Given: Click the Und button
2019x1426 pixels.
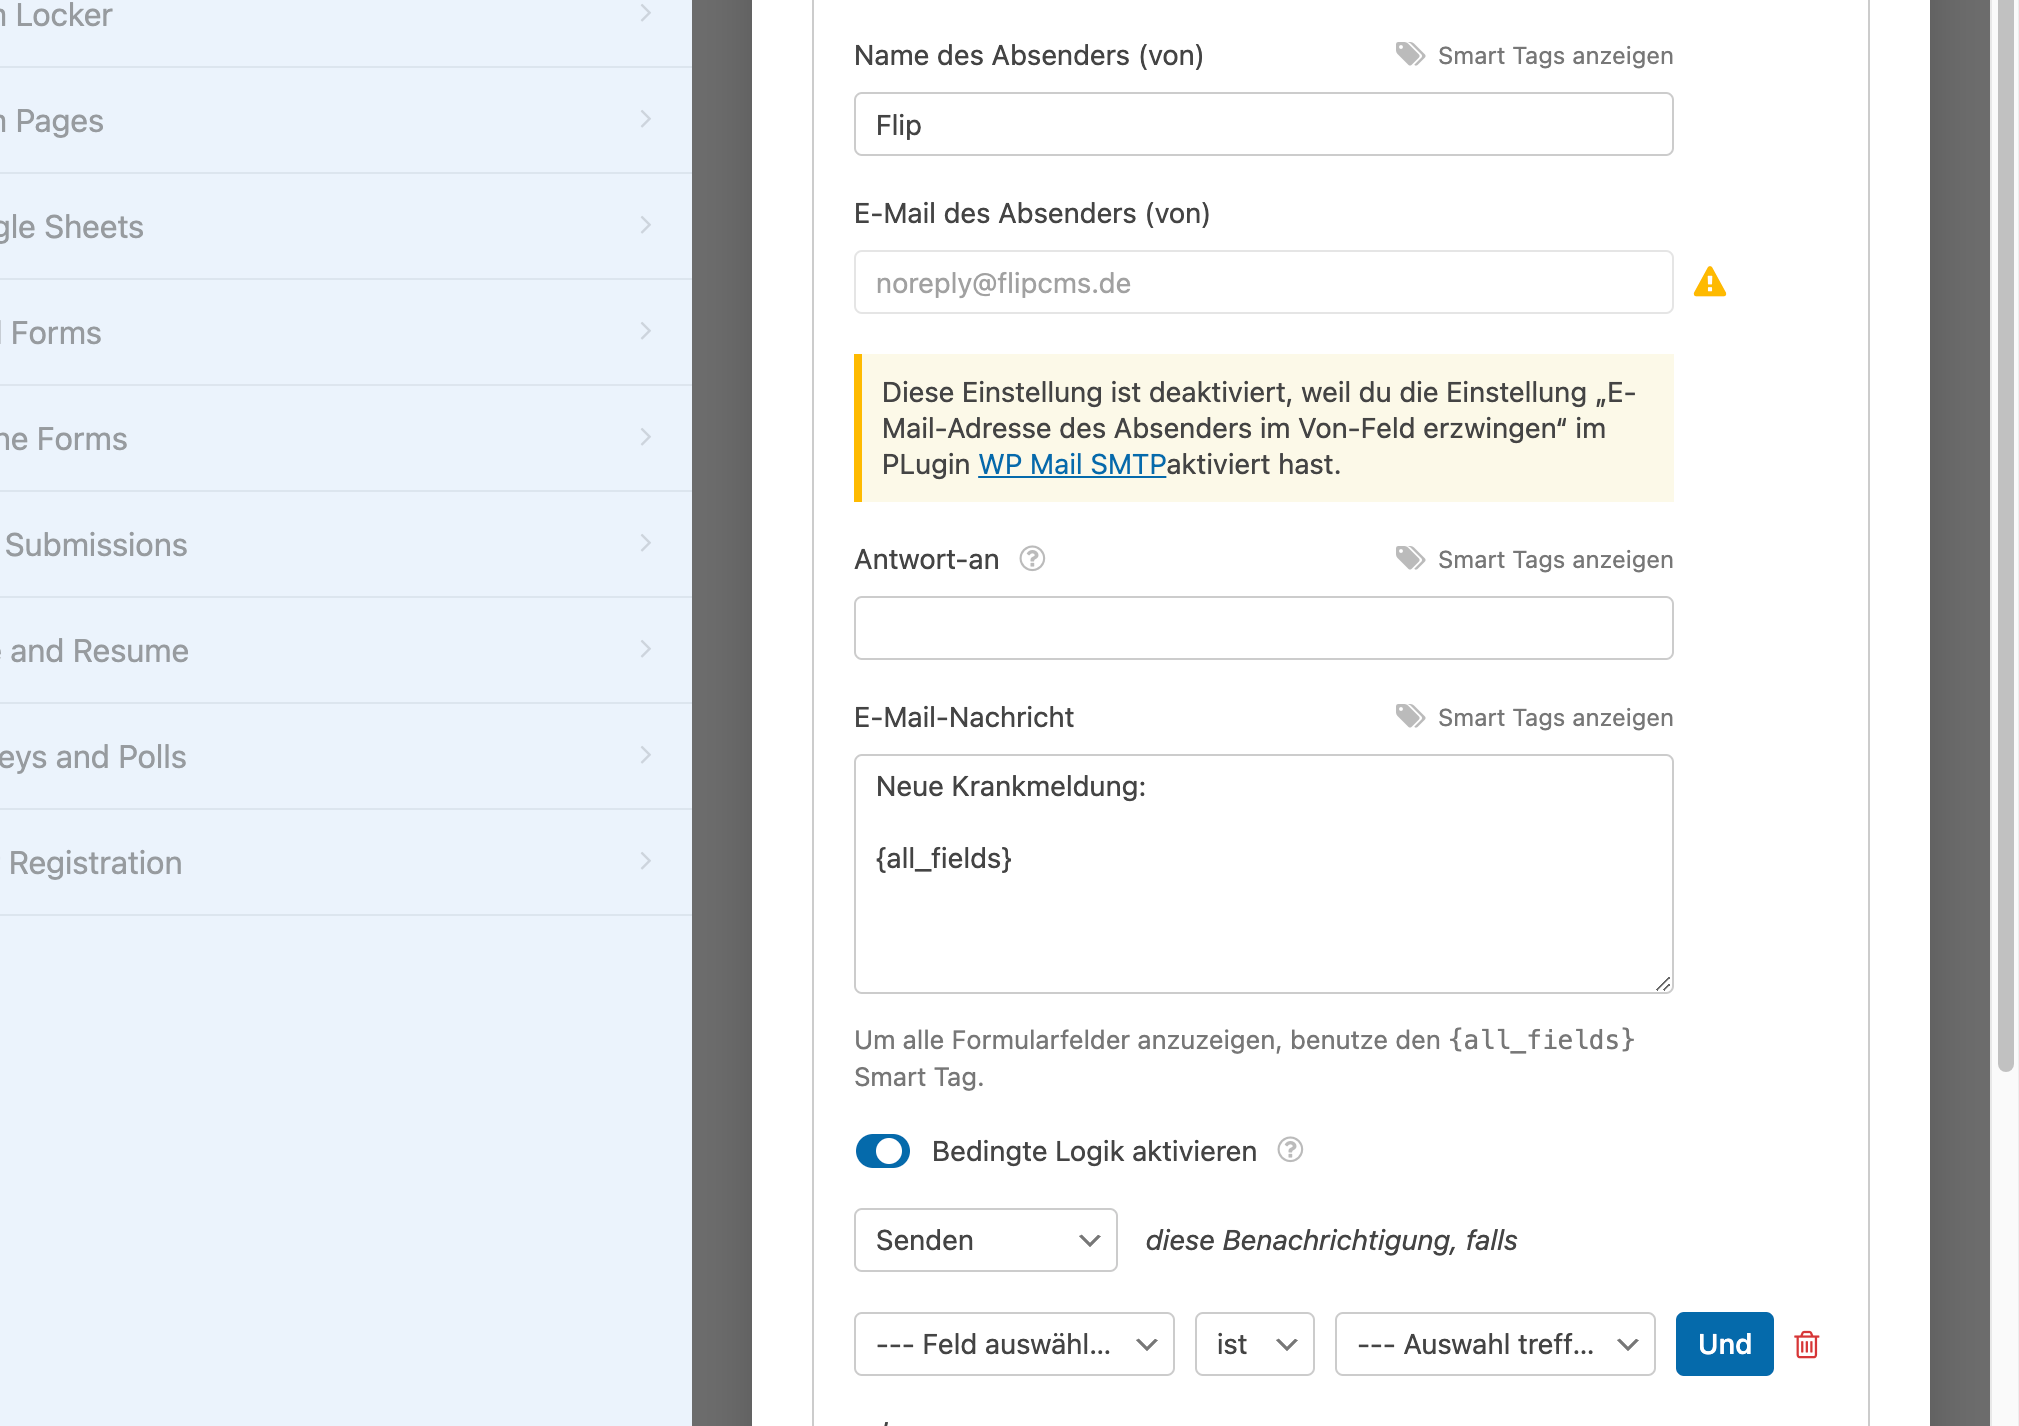Looking at the screenshot, I should (x=1724, y=1344).
